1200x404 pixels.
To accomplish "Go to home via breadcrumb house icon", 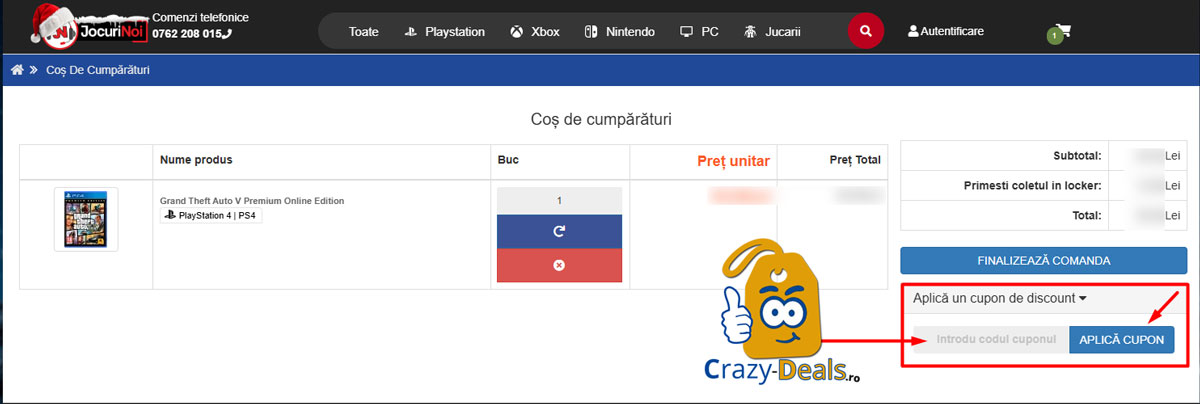I will coord(17,70).
